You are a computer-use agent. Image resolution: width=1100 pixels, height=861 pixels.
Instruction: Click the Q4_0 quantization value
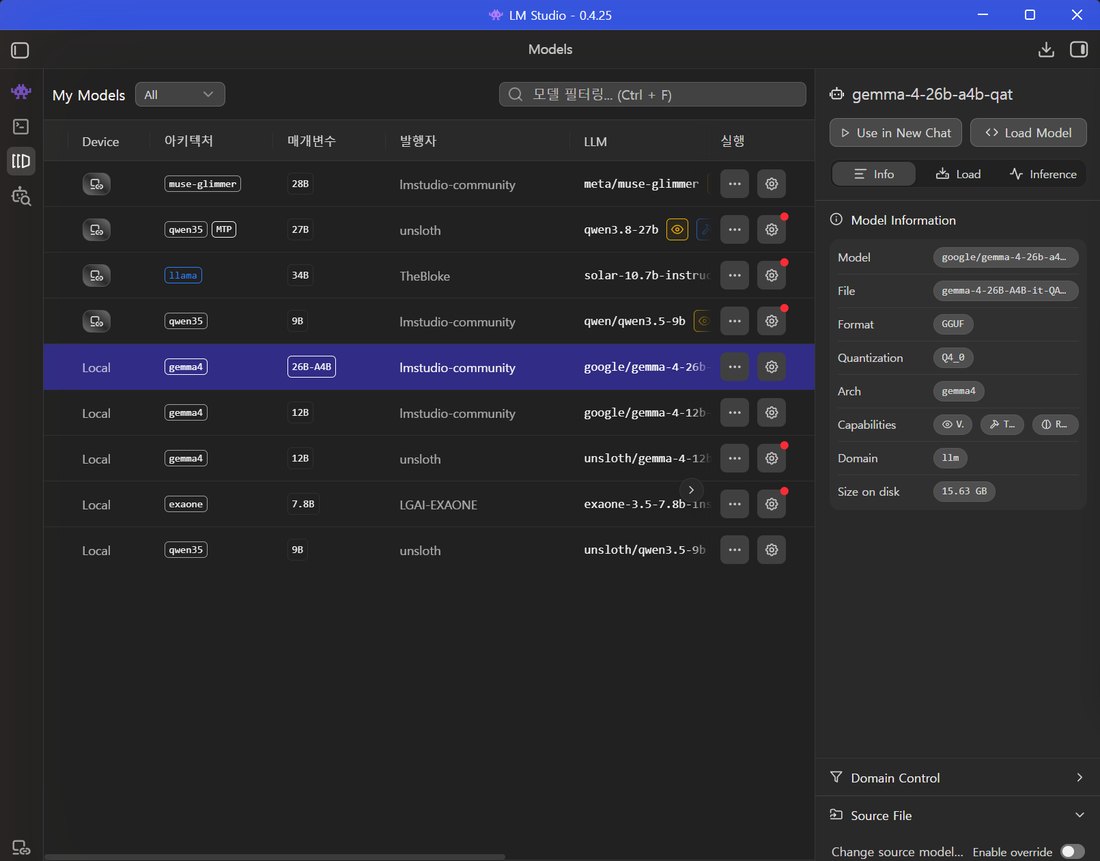click(953, 357)
